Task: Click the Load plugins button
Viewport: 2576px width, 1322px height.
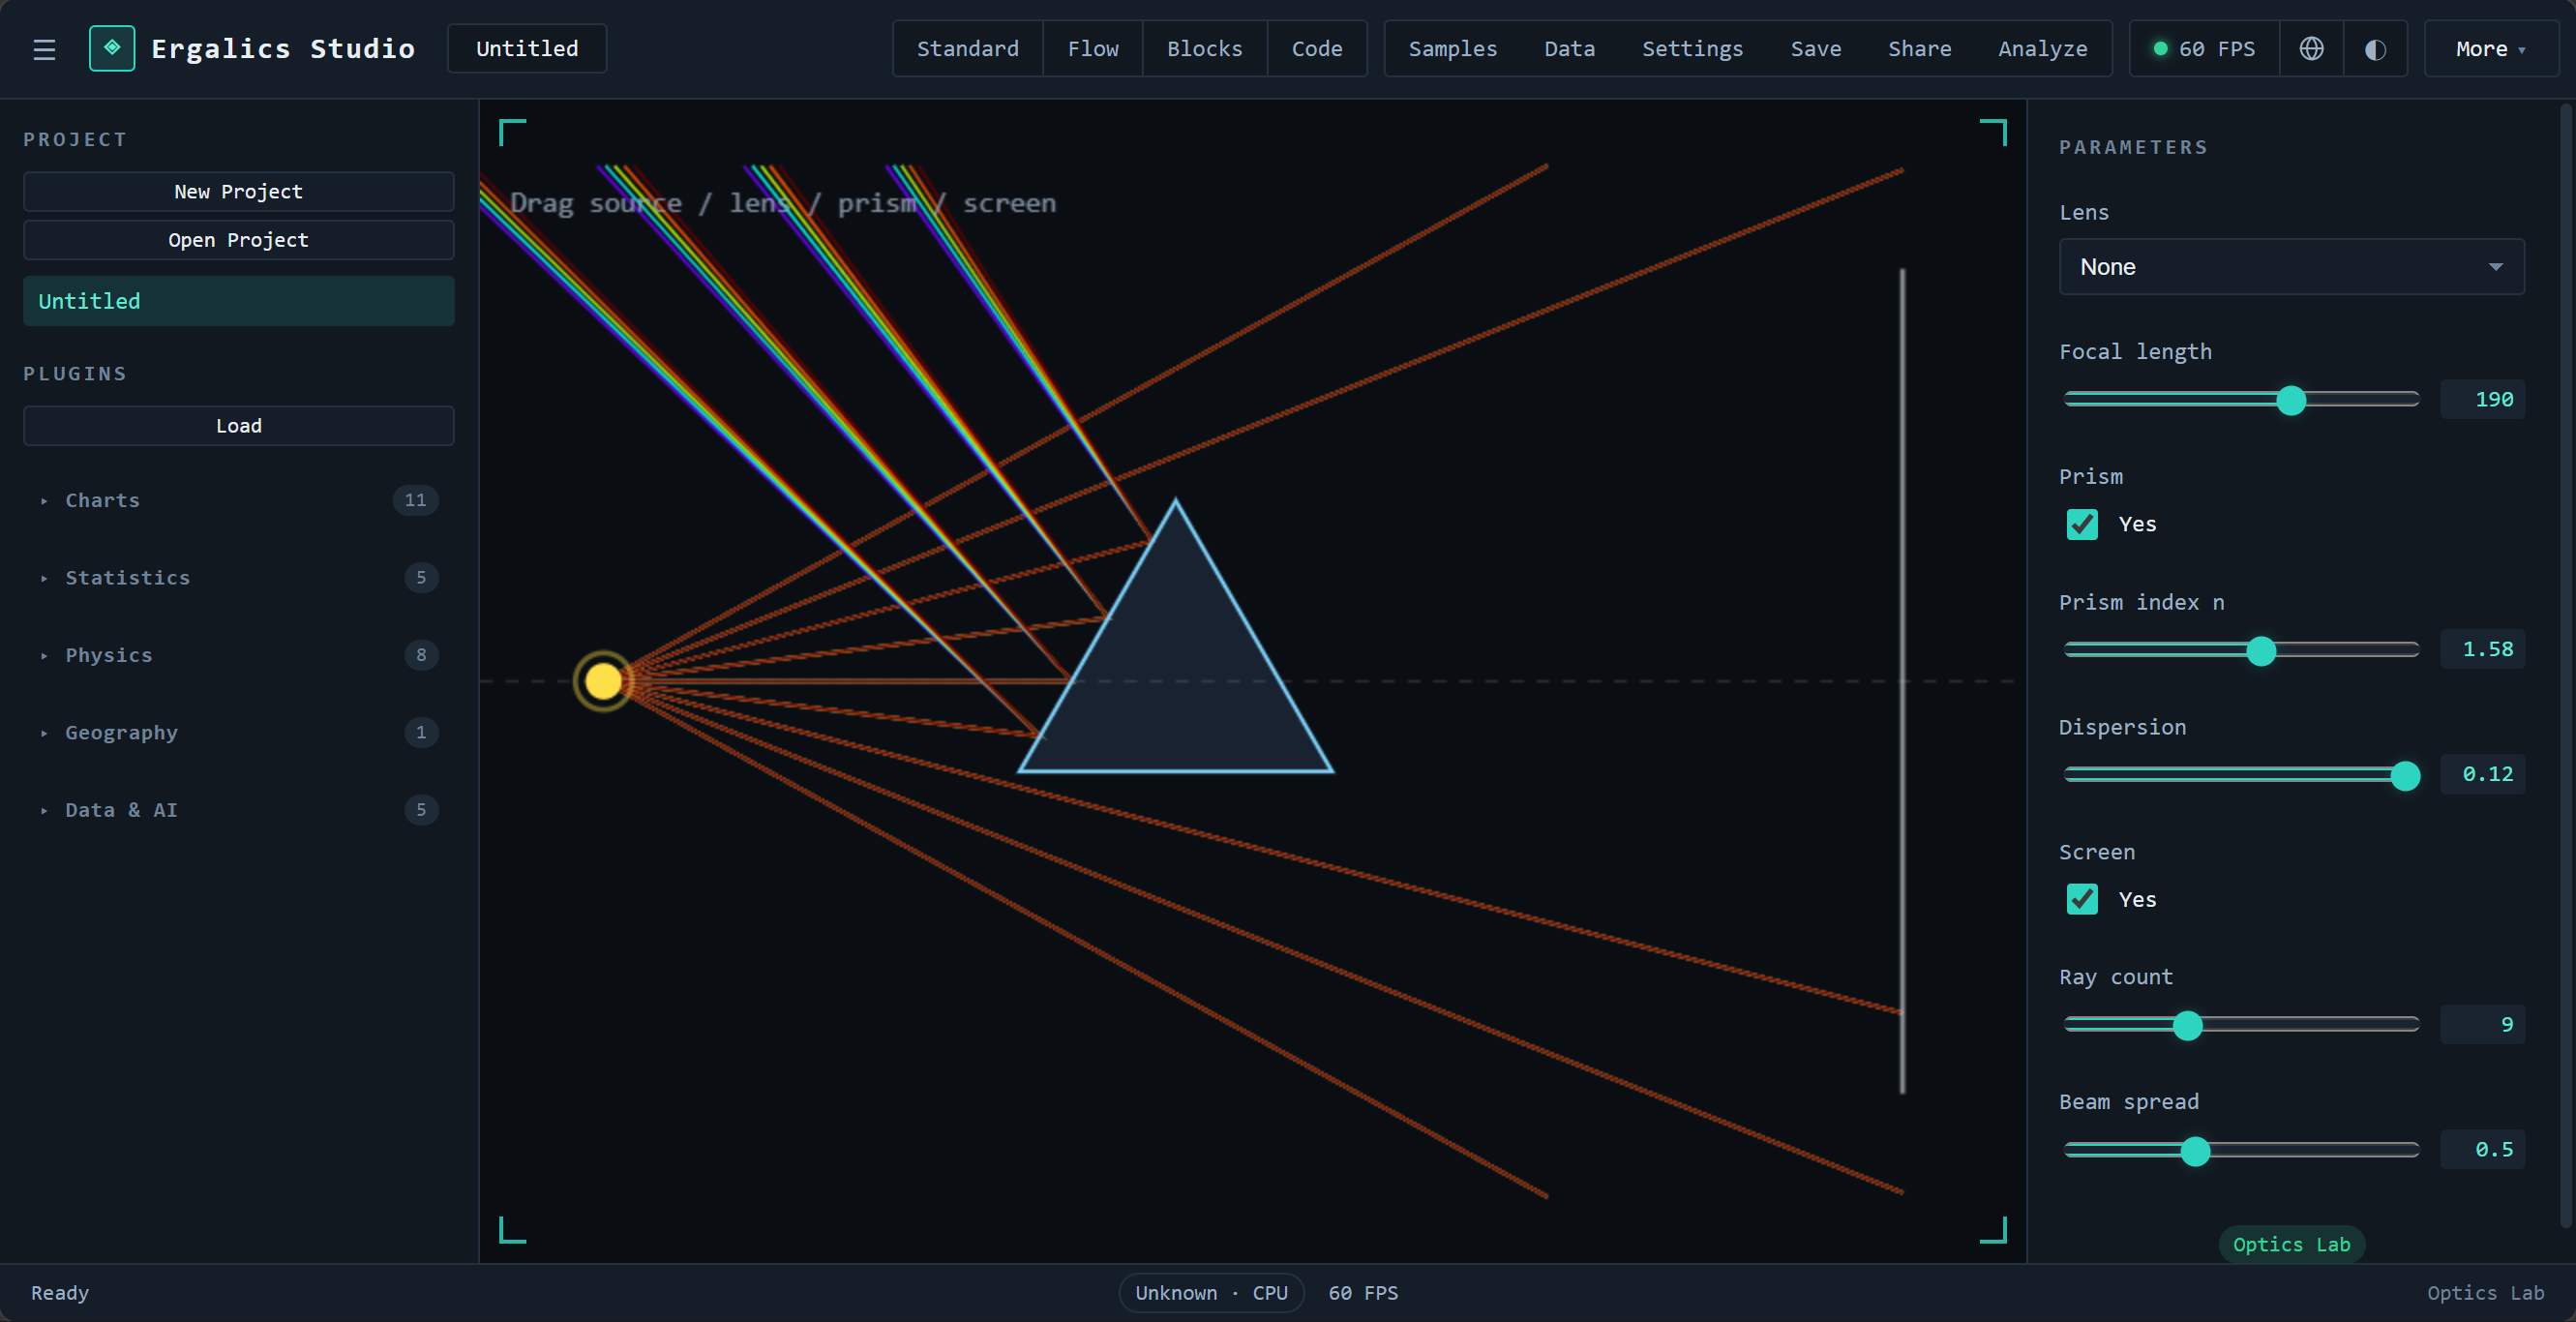Action: pyautogui.click(x=239, y=426)
